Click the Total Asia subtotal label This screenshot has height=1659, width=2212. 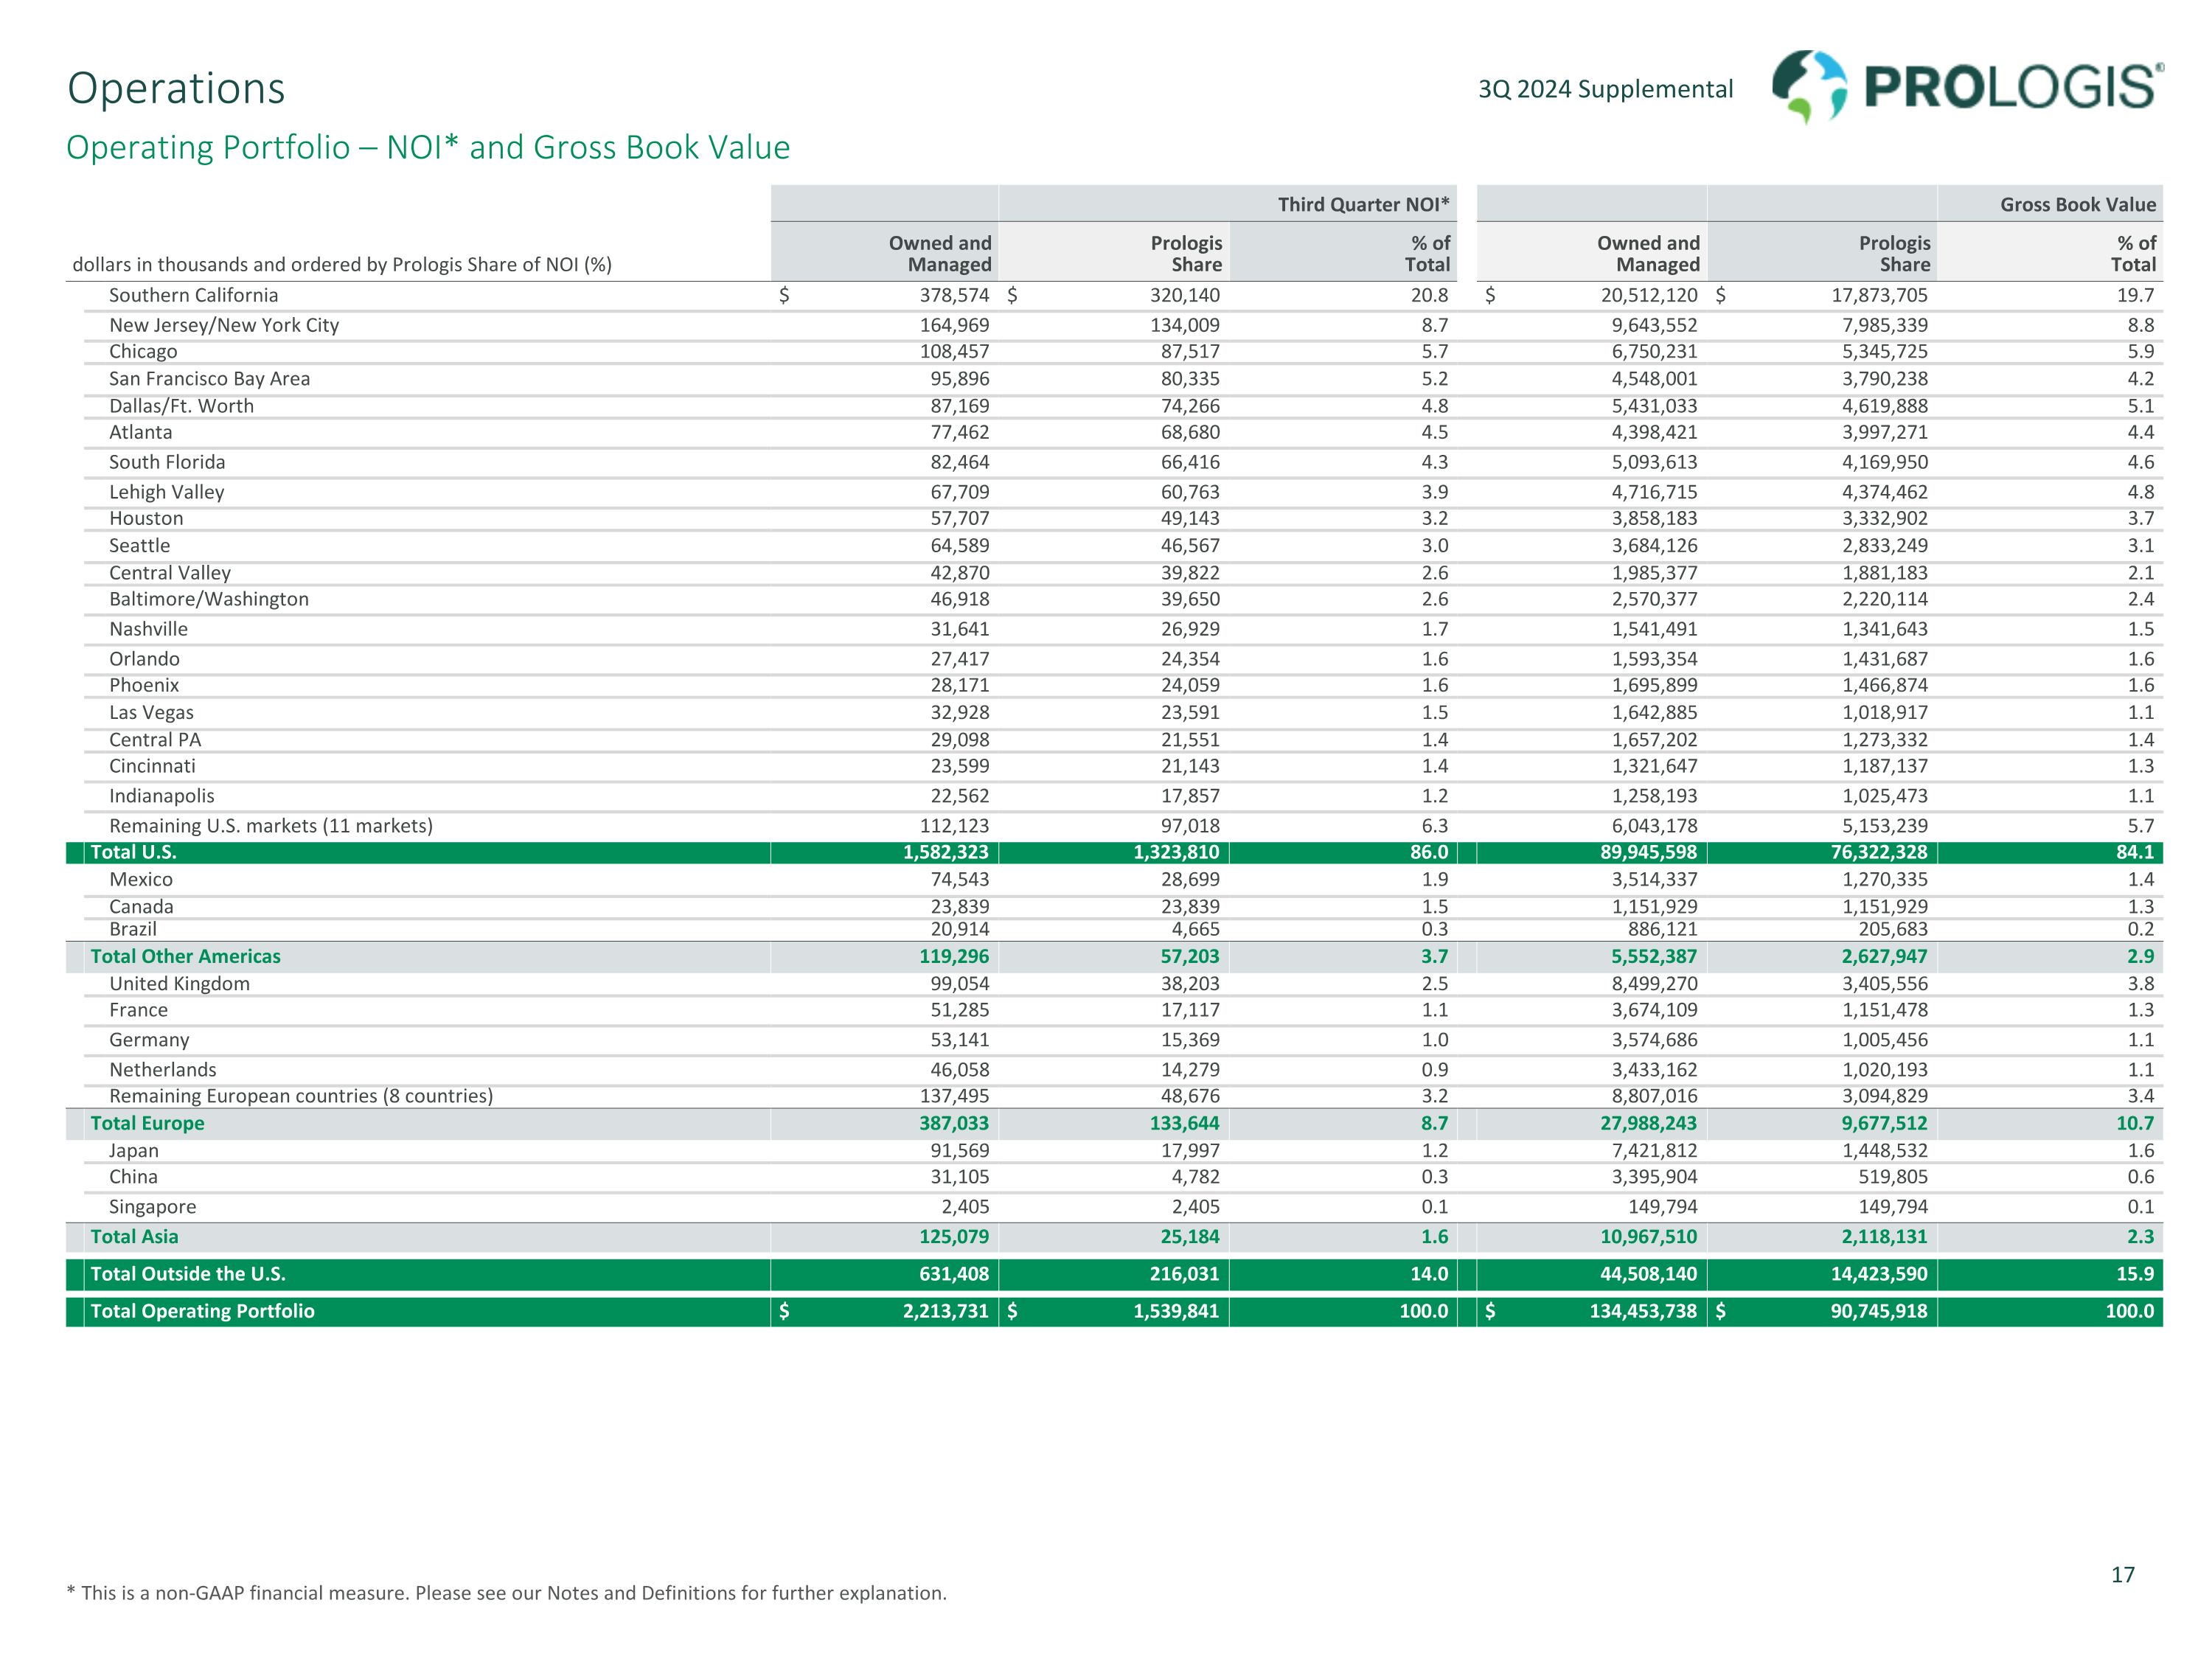tap(134, 1236)
